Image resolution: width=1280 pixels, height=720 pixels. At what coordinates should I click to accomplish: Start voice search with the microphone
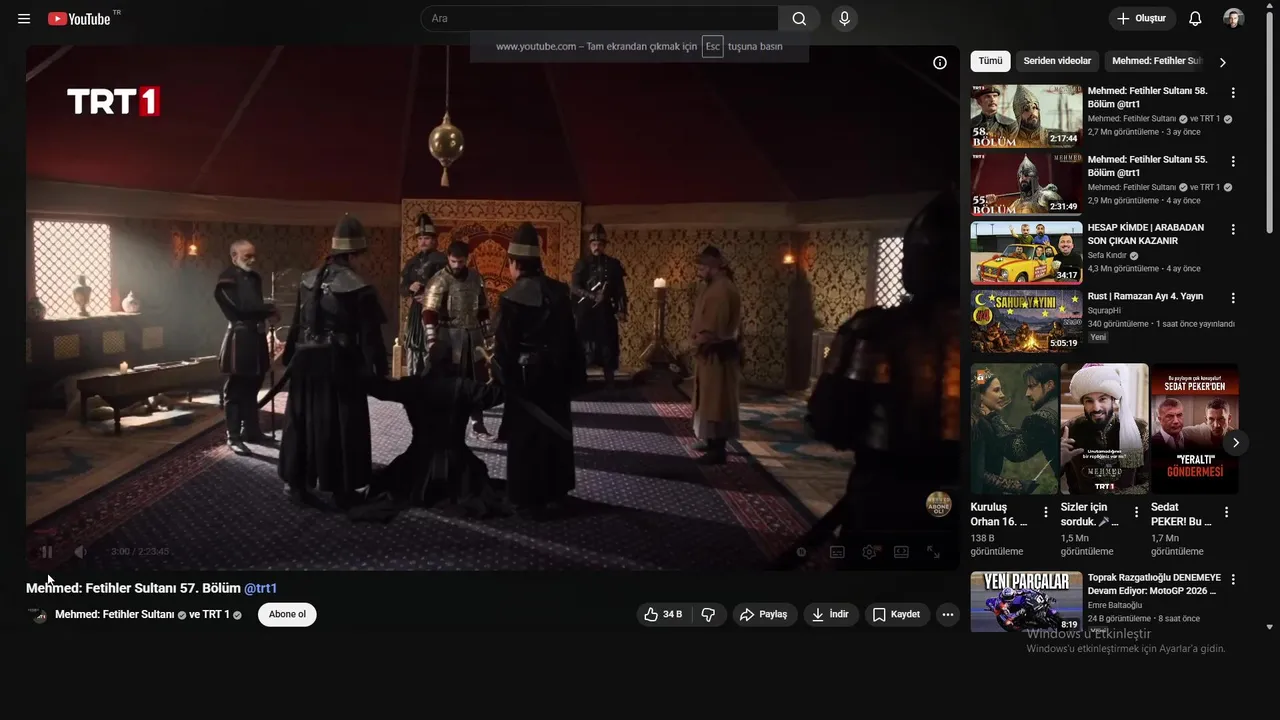click(x=845, y=19)
